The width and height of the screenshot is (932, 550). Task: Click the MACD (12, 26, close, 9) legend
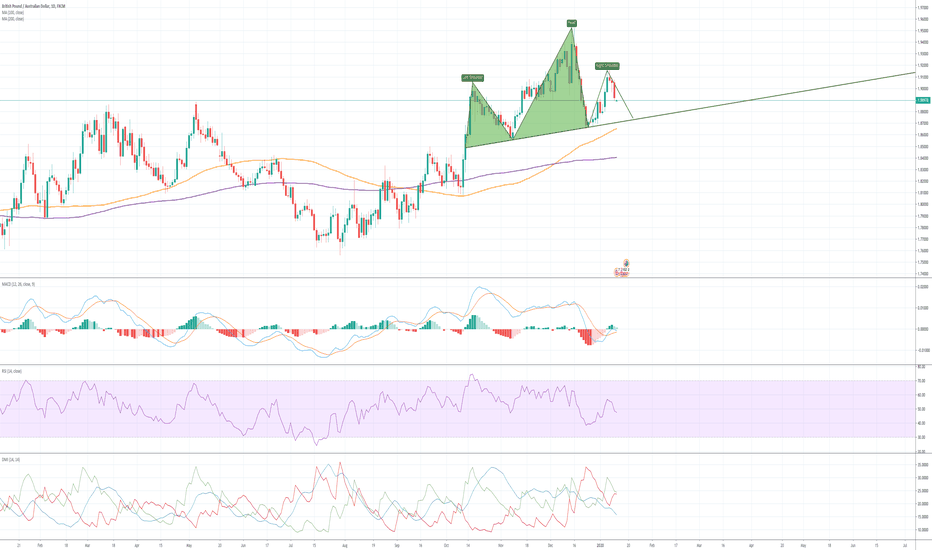click(x=20, y=284)
